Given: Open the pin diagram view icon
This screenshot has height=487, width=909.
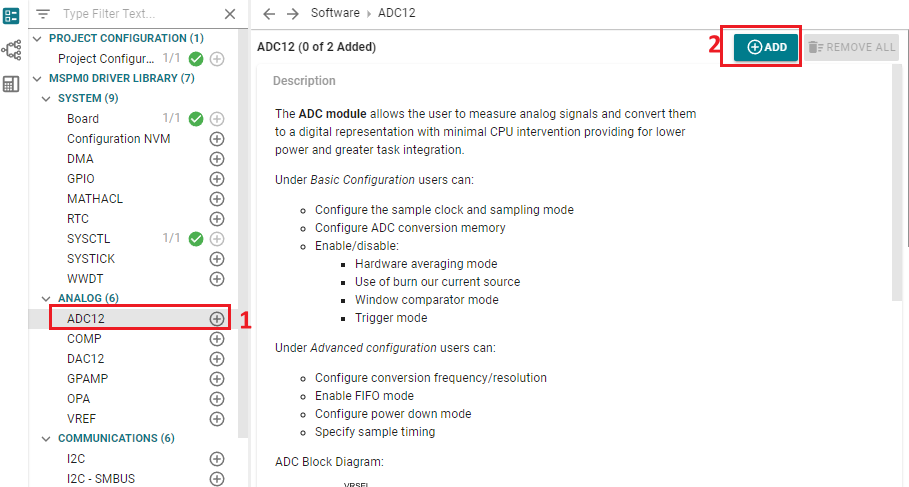Looking at the screenshot, I should pos(12,49).
